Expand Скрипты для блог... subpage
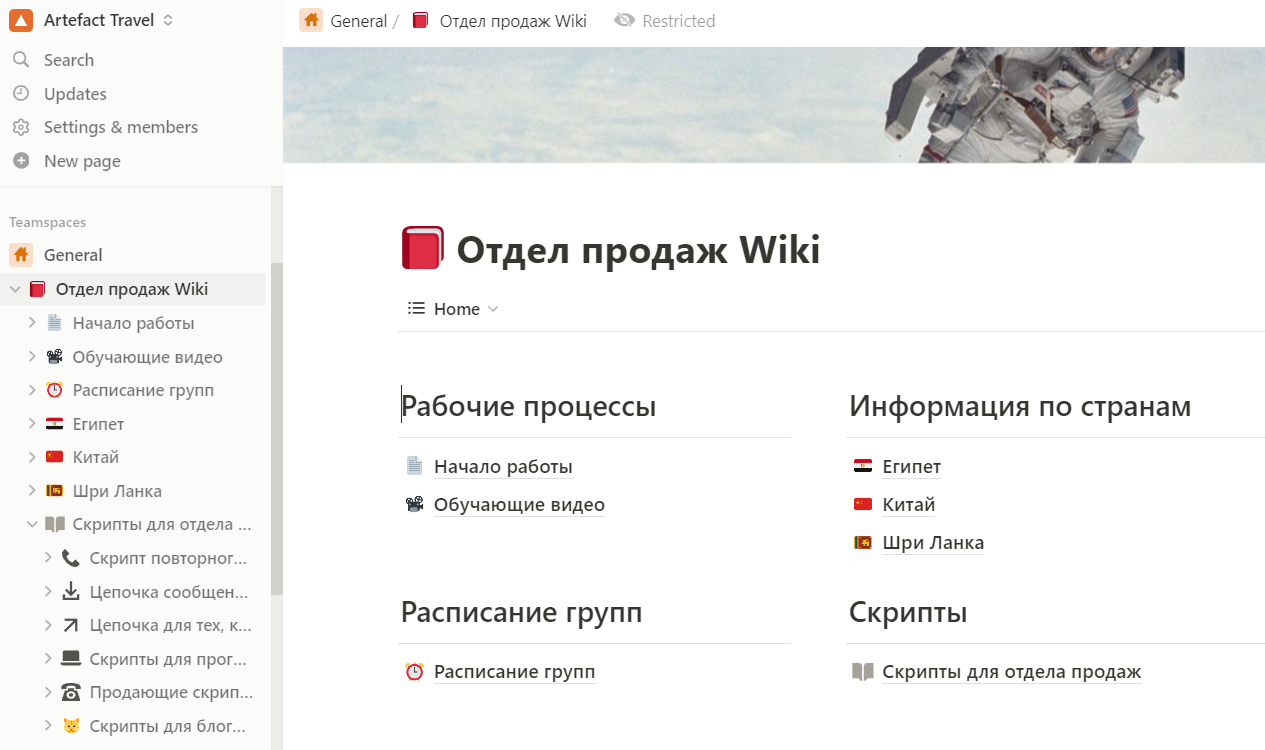 pyautogui.click(x=48, y=726)
